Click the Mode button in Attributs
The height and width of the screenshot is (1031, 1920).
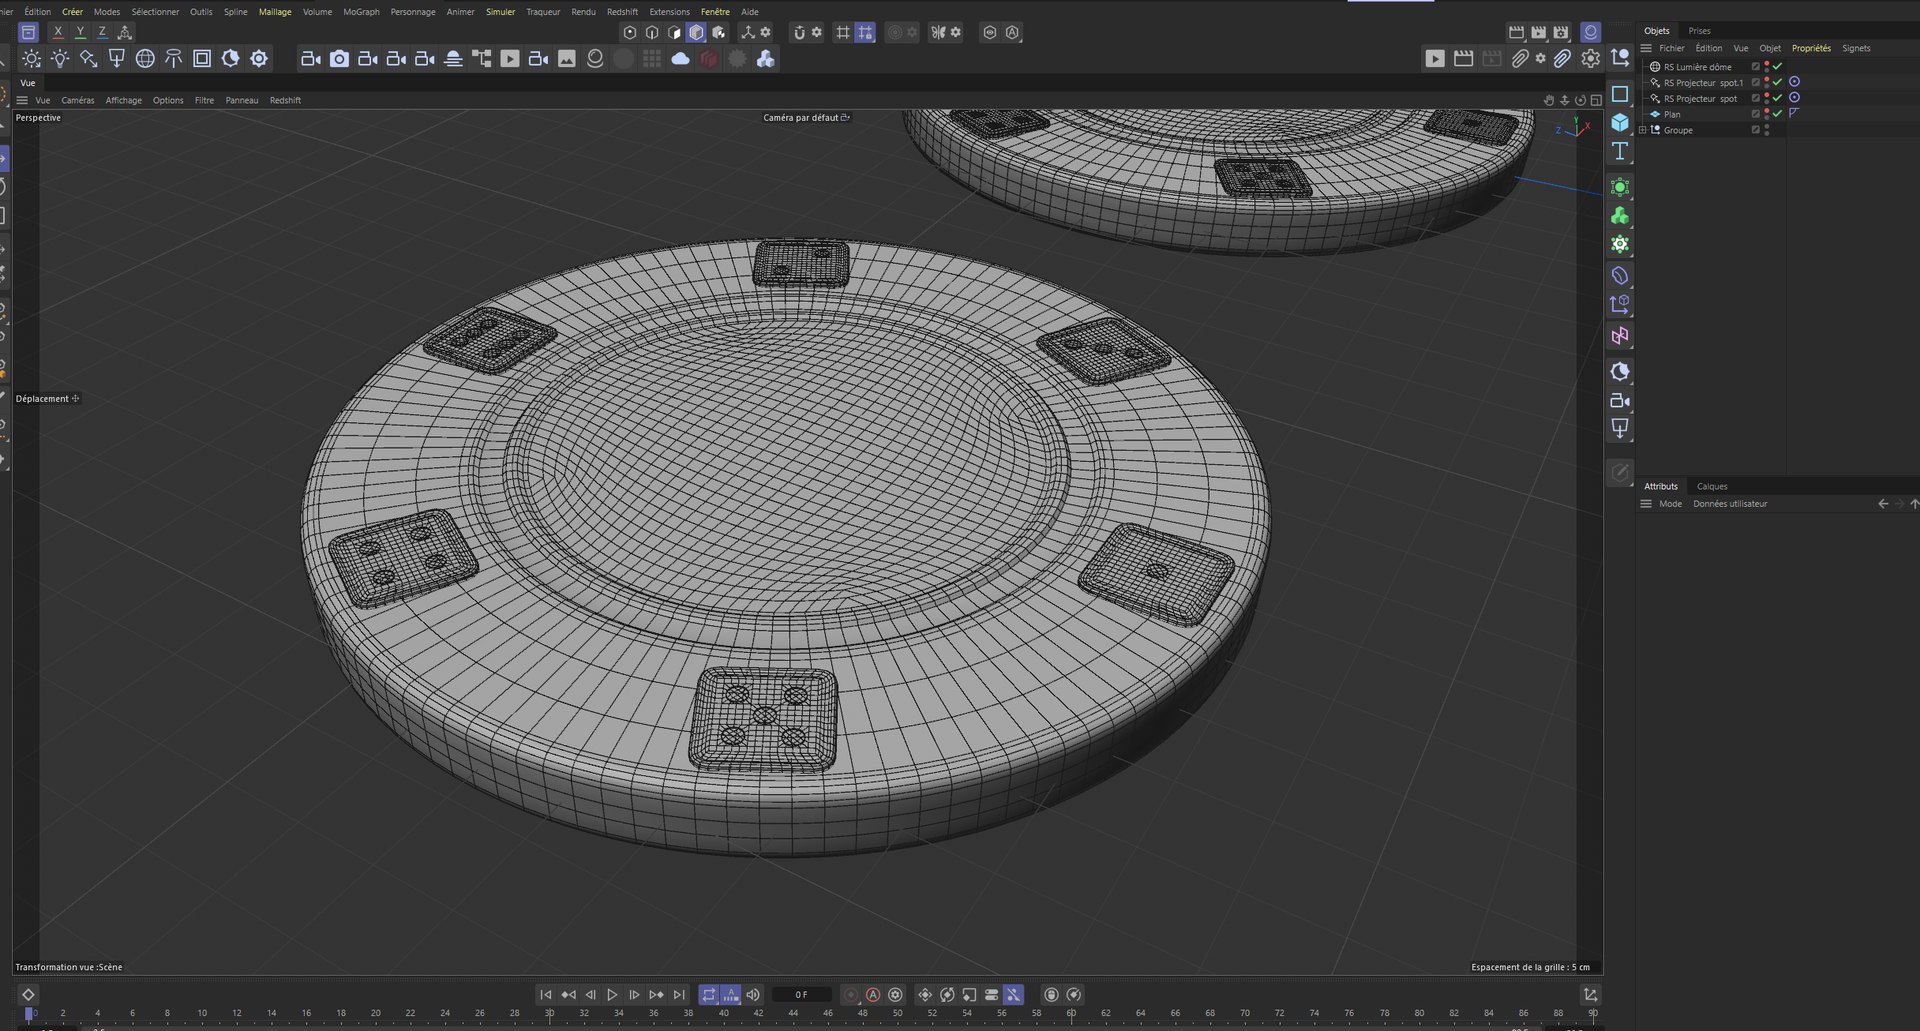click(1671, 504)
